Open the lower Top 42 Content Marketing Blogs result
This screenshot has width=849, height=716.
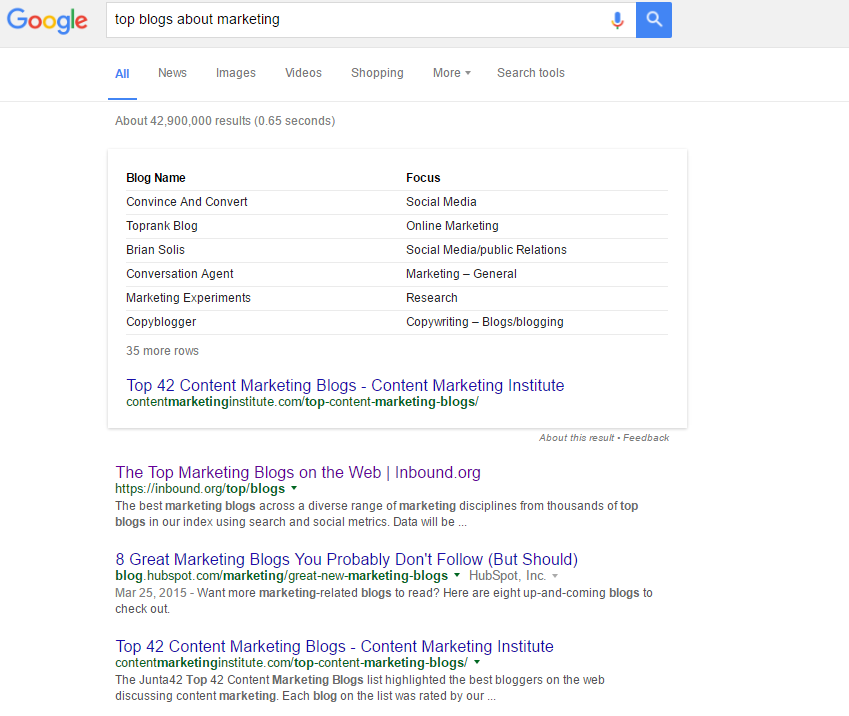coord(334,646)
